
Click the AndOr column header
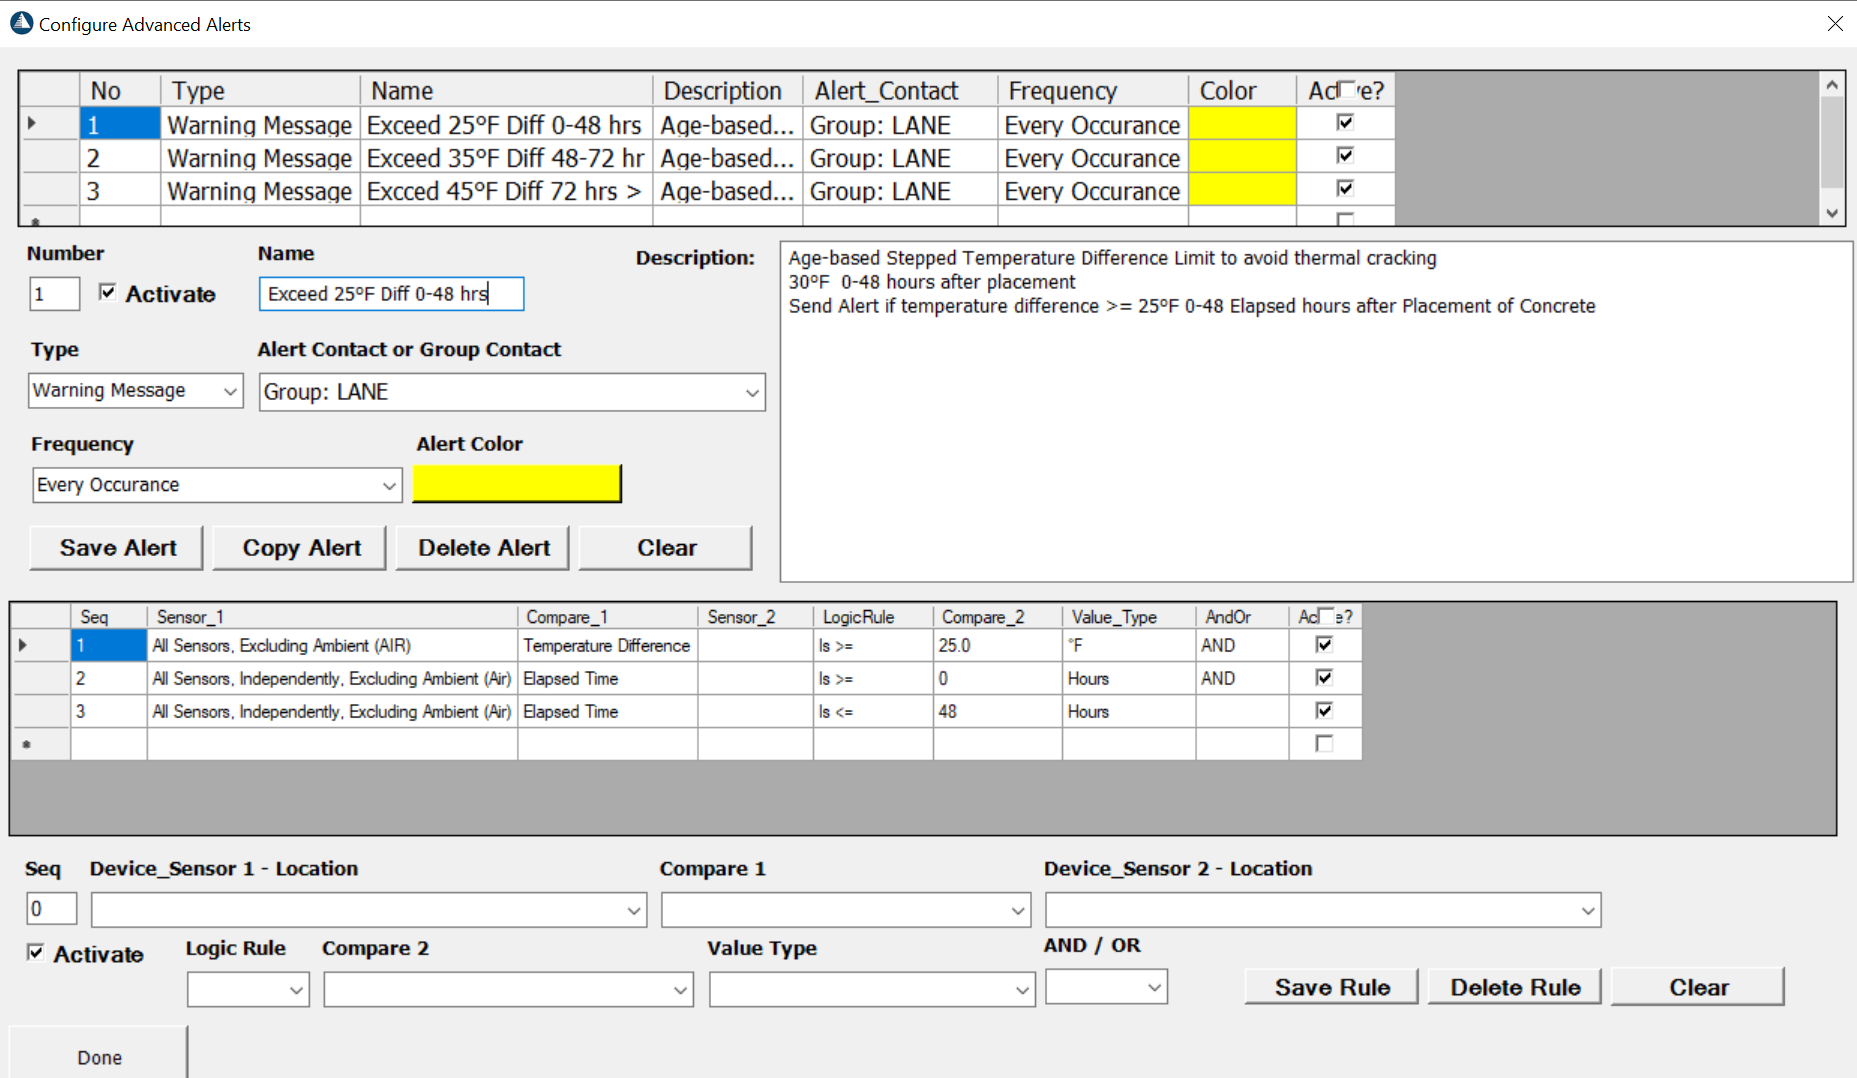pos(1242,617)
